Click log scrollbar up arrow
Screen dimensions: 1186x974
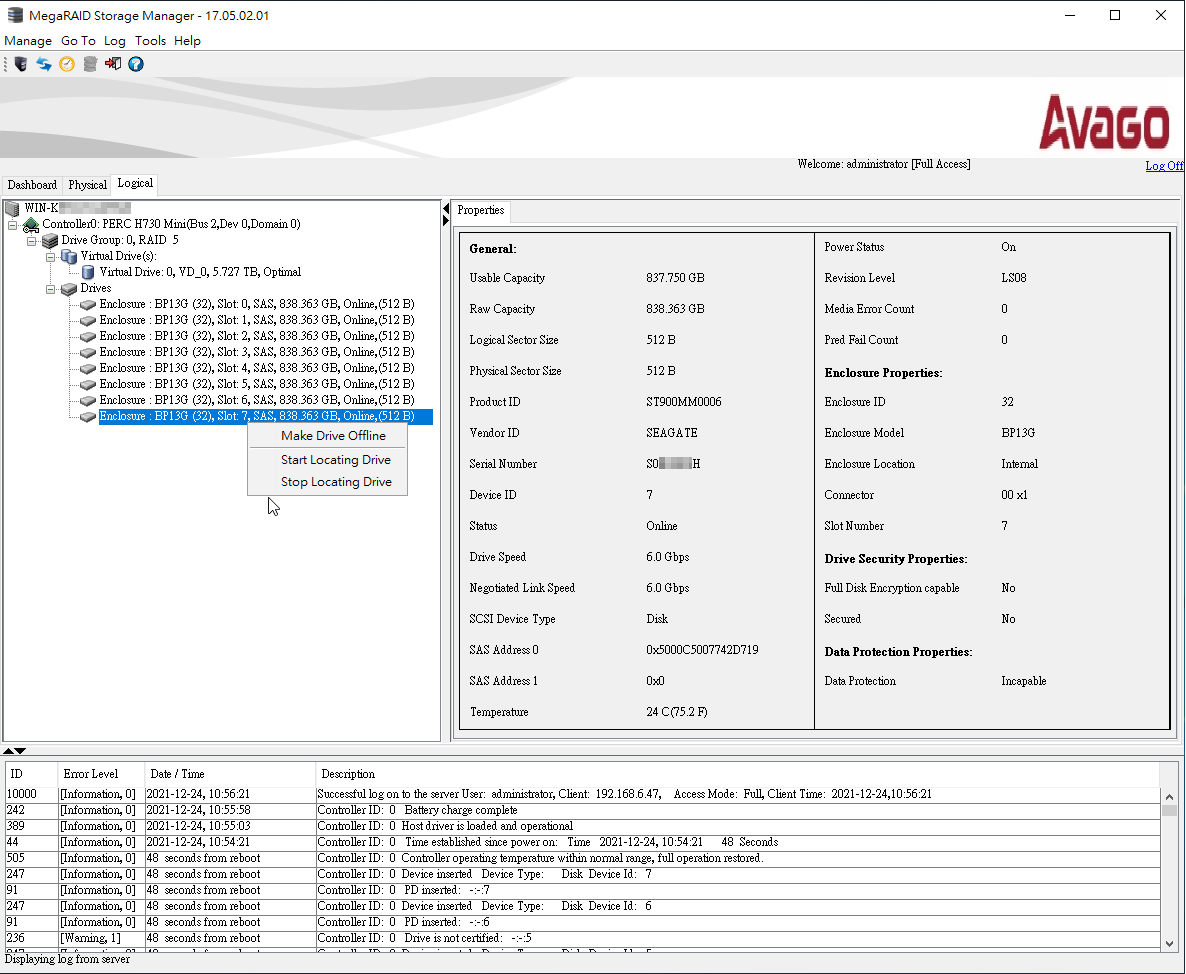(1169, 797)
